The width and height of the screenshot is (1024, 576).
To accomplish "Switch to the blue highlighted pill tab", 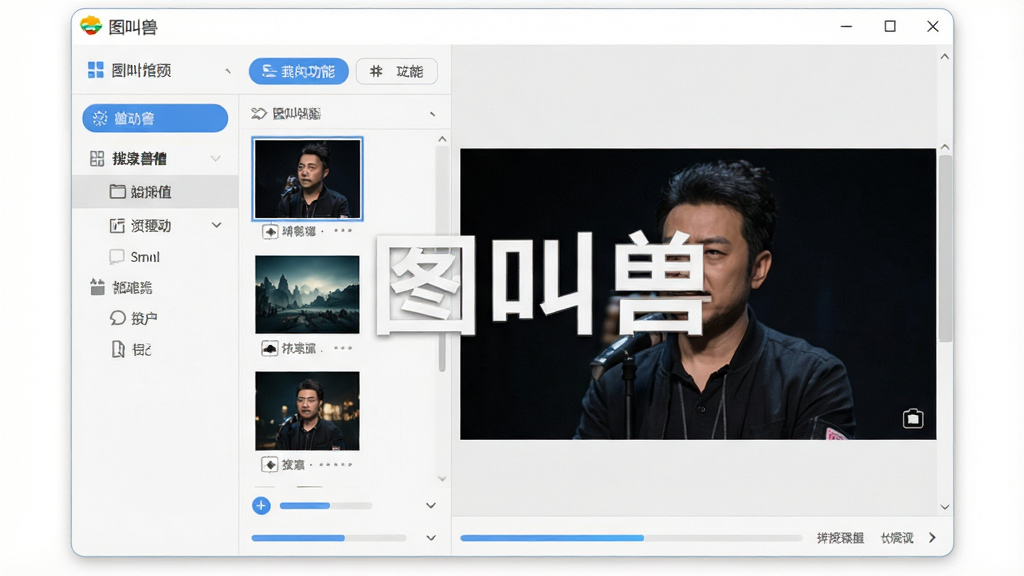I will (x=298, y=71).
